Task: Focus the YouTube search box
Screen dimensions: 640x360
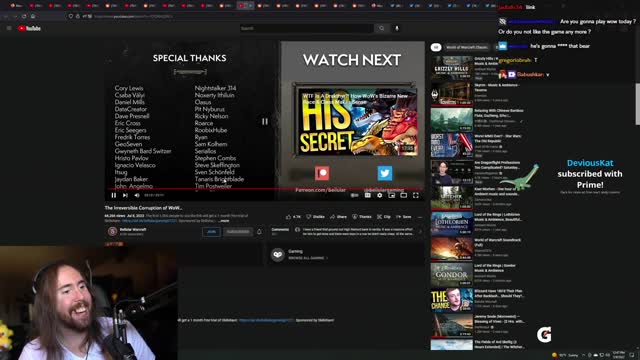Action: 306,28
